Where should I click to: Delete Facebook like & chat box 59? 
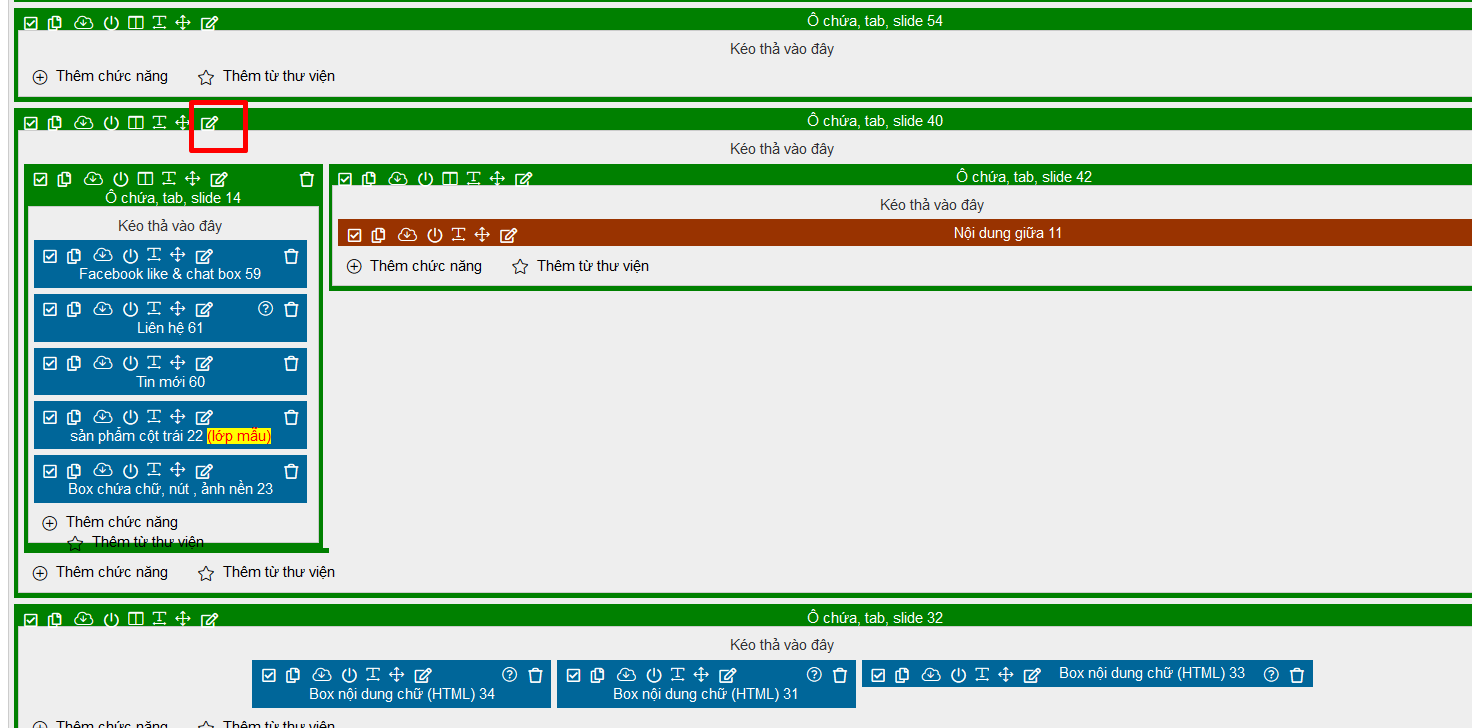pyautogui.click(x=292, y=256)
